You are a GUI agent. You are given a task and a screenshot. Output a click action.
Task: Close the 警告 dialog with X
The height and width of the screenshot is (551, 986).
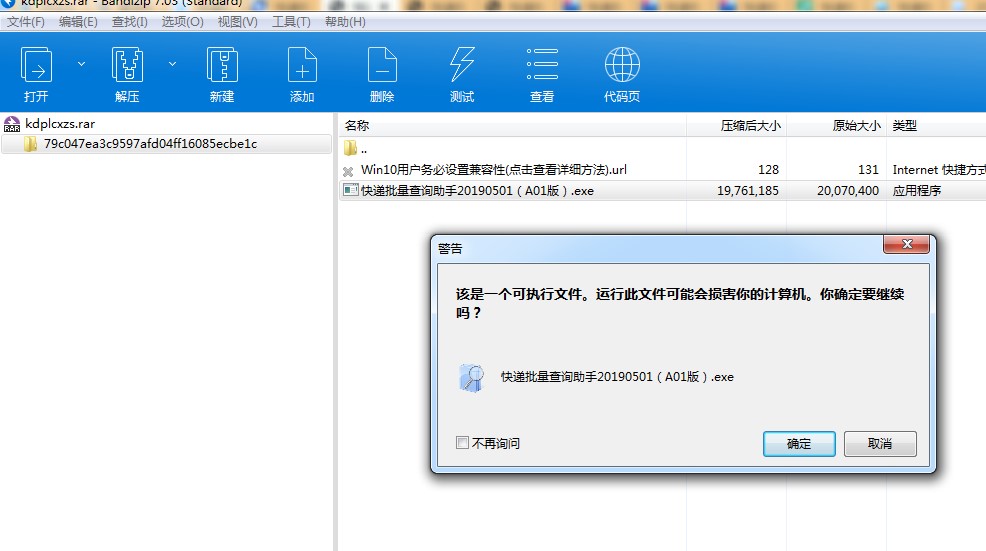pyautogui.click(x=906, y=244)
